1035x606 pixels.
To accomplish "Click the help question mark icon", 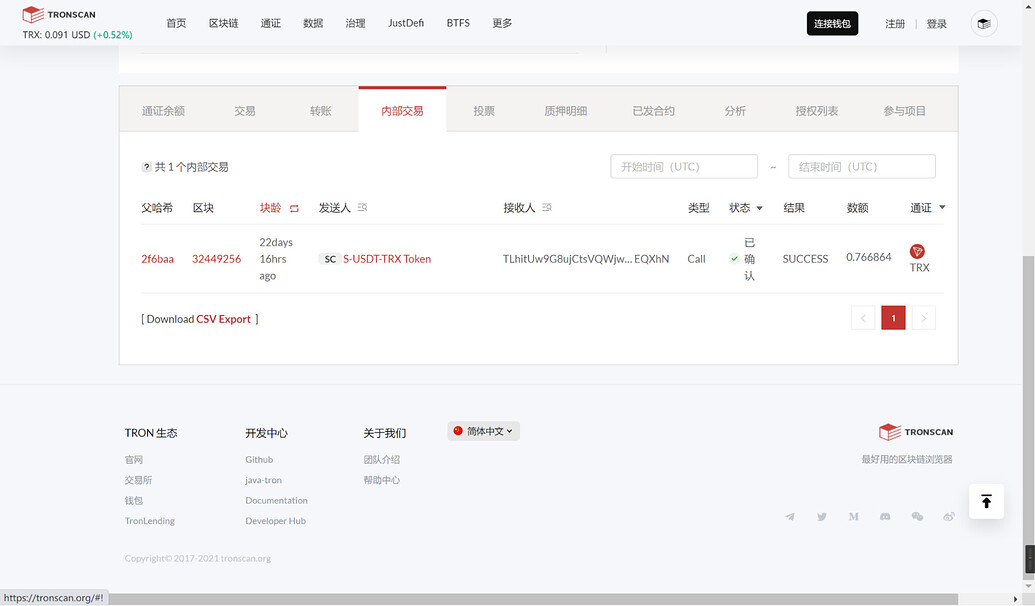I will pyautogui.click(x=145, y=167).
